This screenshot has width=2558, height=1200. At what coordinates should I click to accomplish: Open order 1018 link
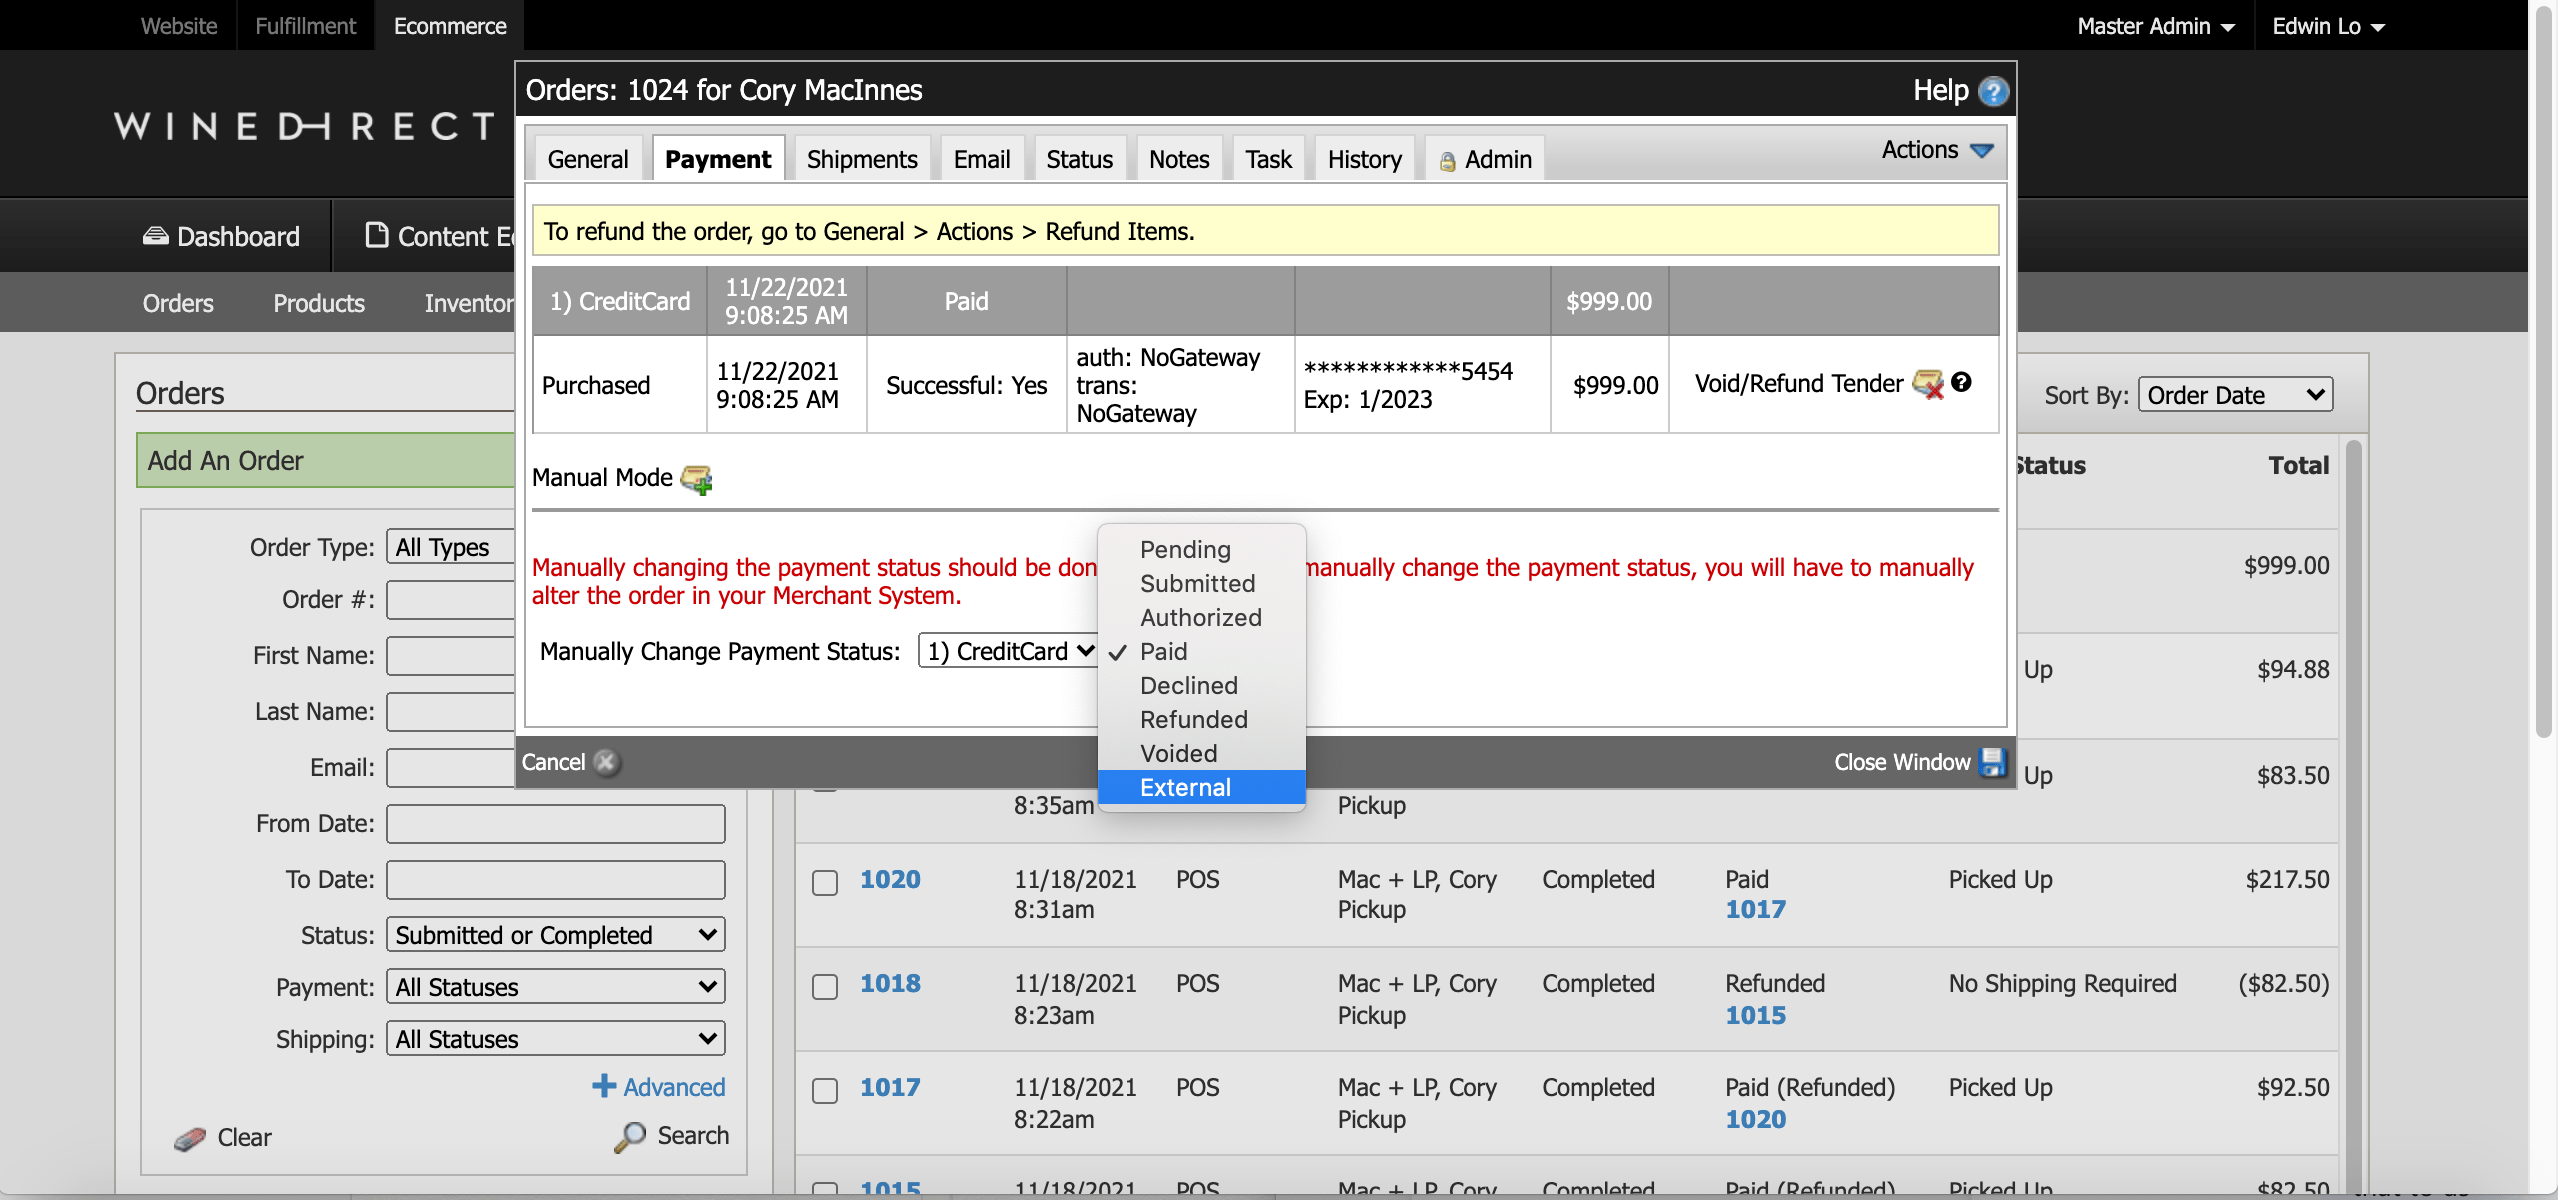coord(890,983)
